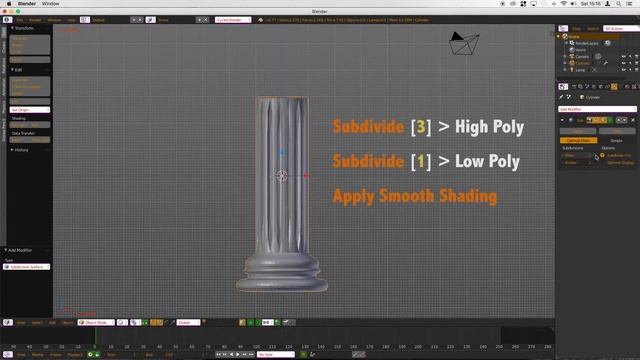Play the animation forward
Image resolution: width=640 pixels, height=360 pixels.
(238, 354)
